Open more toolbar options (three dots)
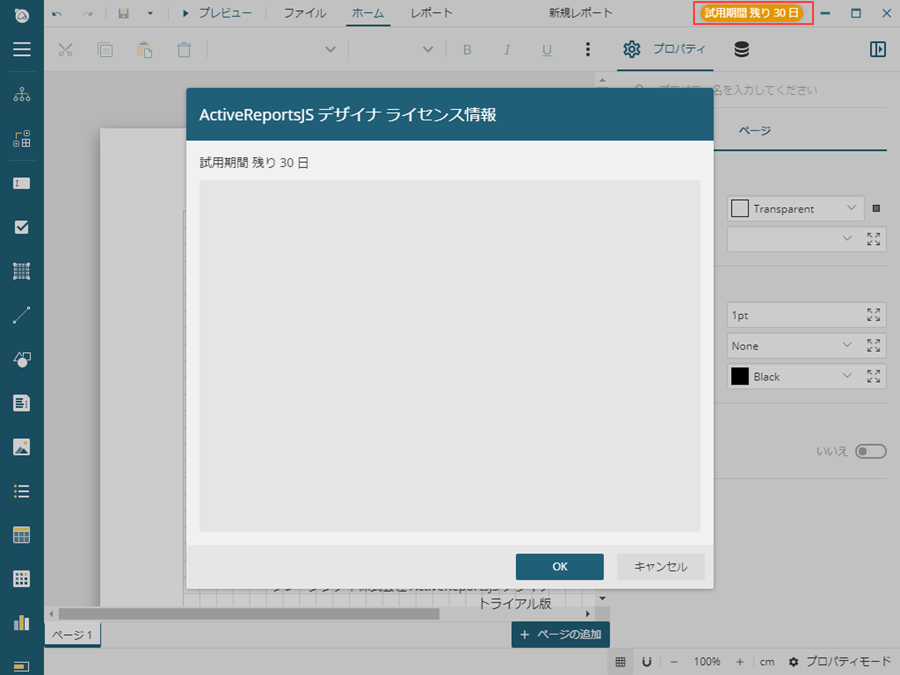The height and width of the screenshot is (675, 900). [587, 49]
